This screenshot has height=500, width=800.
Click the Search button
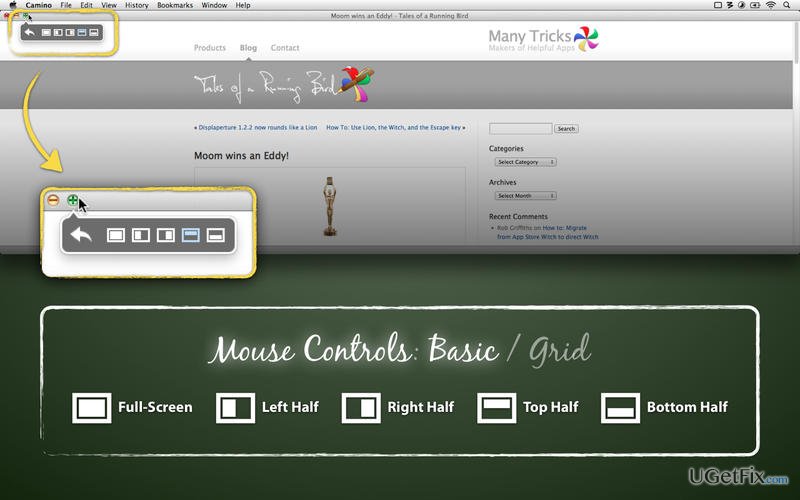(566, 129)
